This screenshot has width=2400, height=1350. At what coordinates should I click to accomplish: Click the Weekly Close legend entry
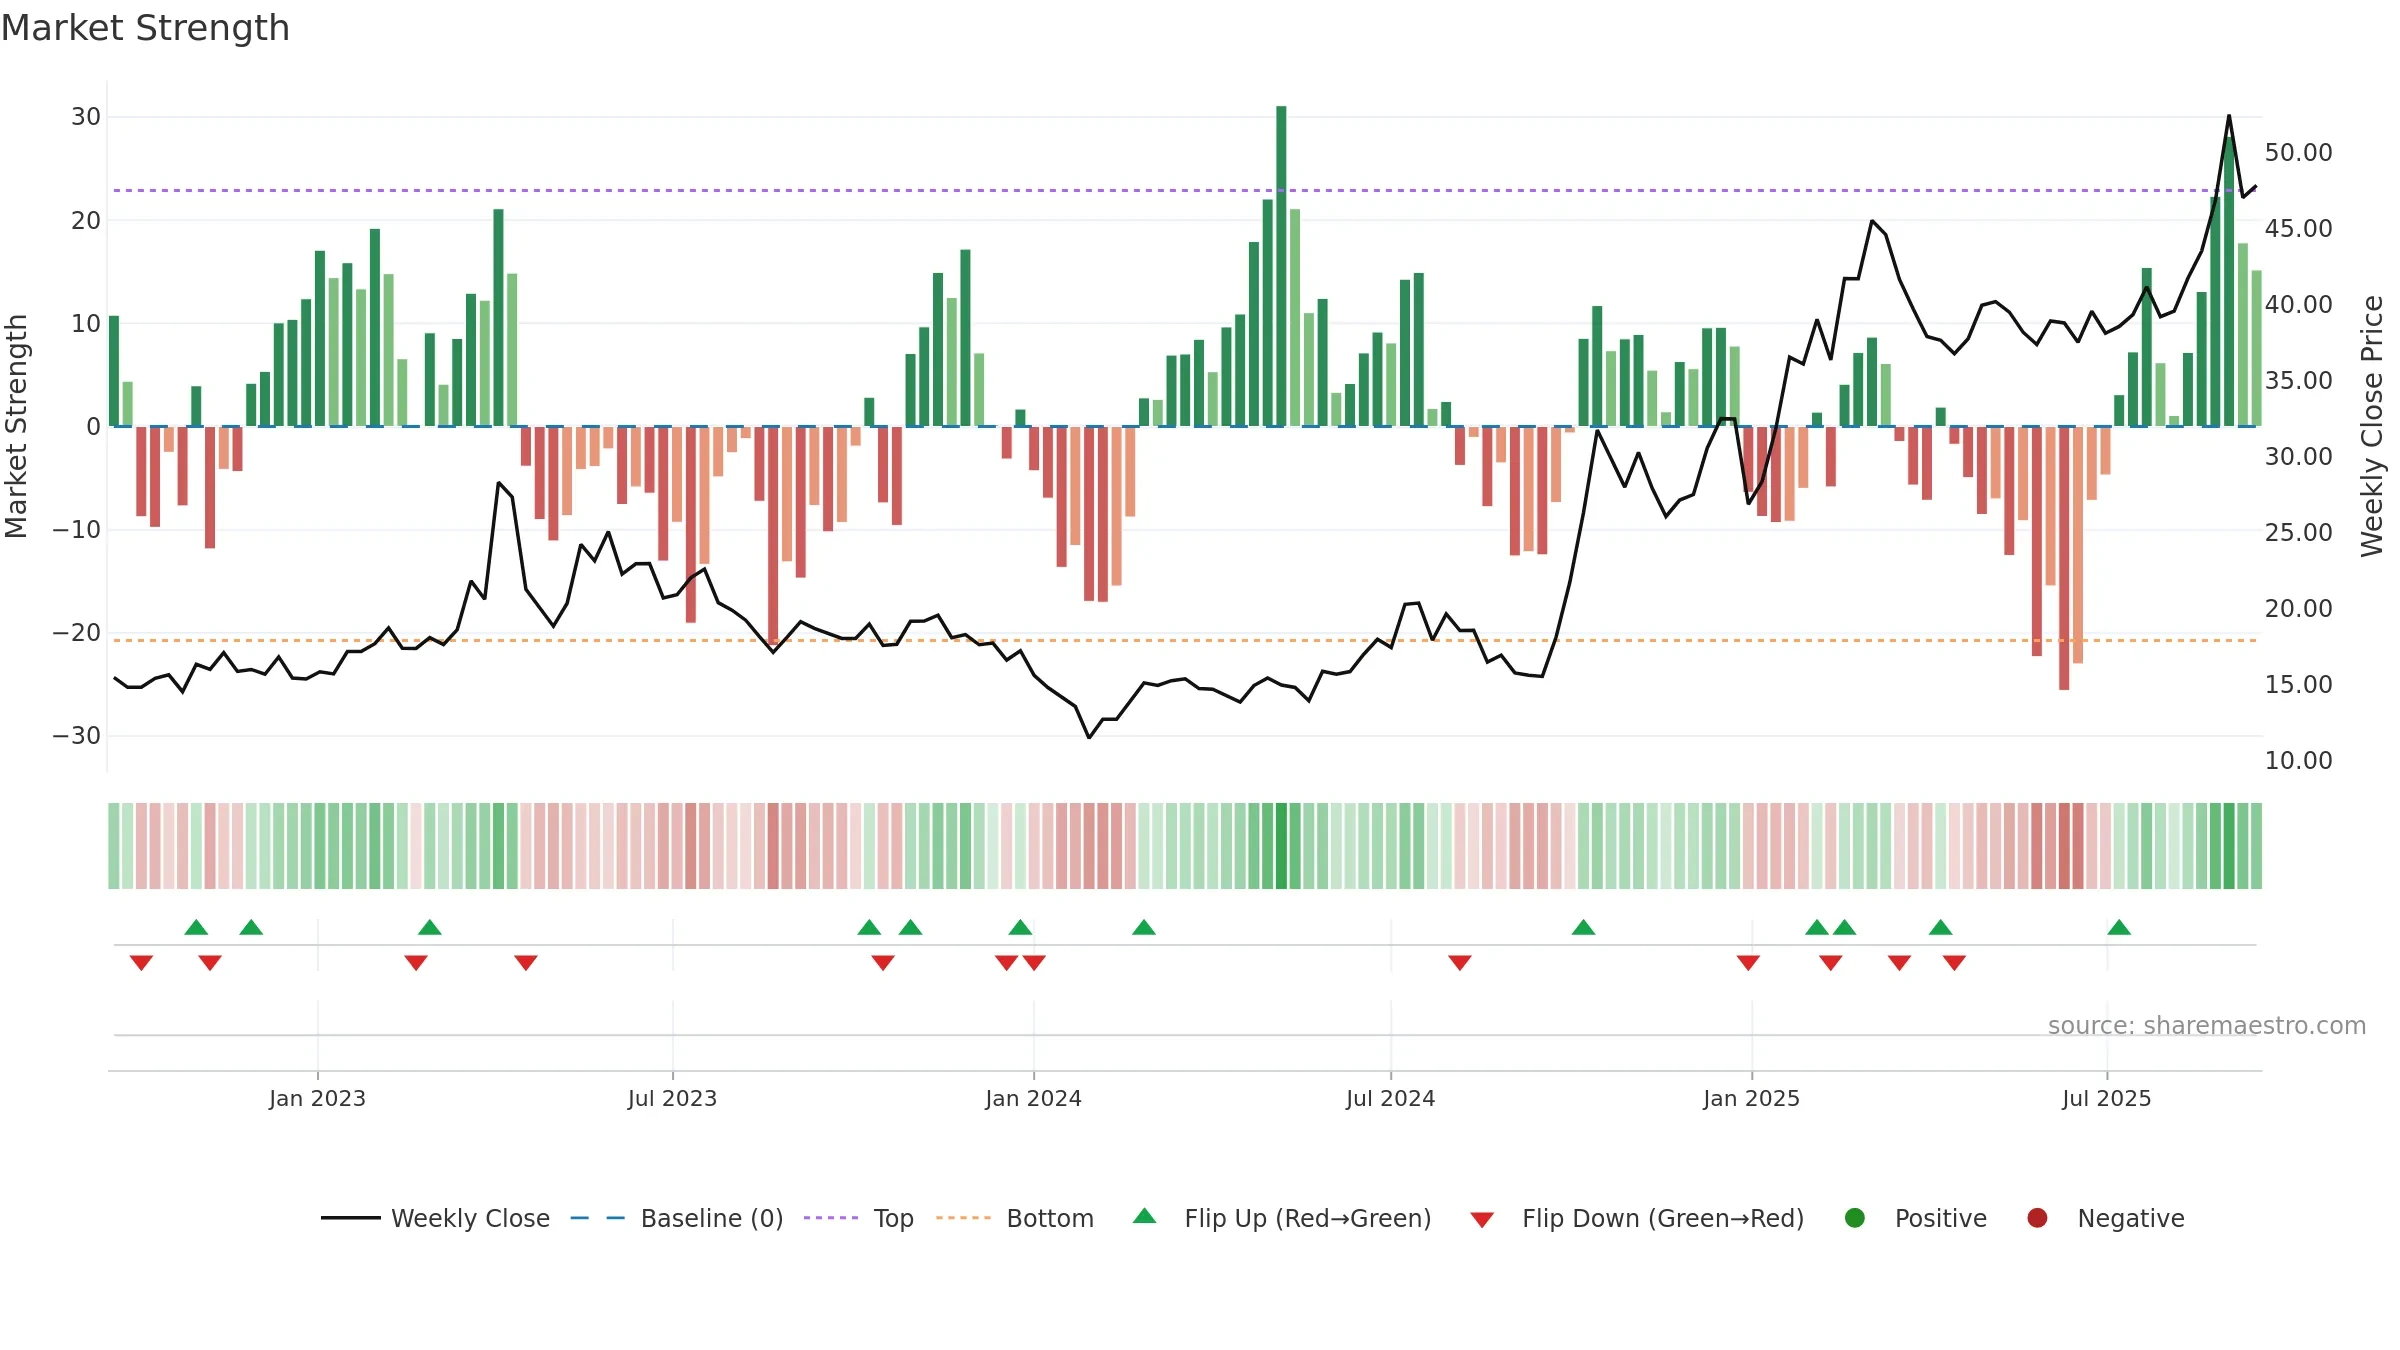click(x=435, y=1218)
